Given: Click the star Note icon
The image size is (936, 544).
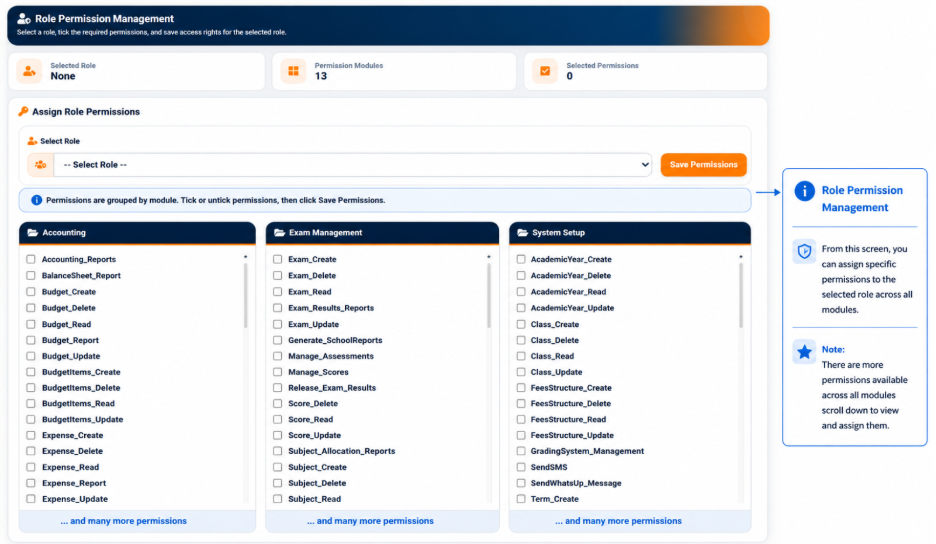Looking at the screenshot, I should 804,352.
